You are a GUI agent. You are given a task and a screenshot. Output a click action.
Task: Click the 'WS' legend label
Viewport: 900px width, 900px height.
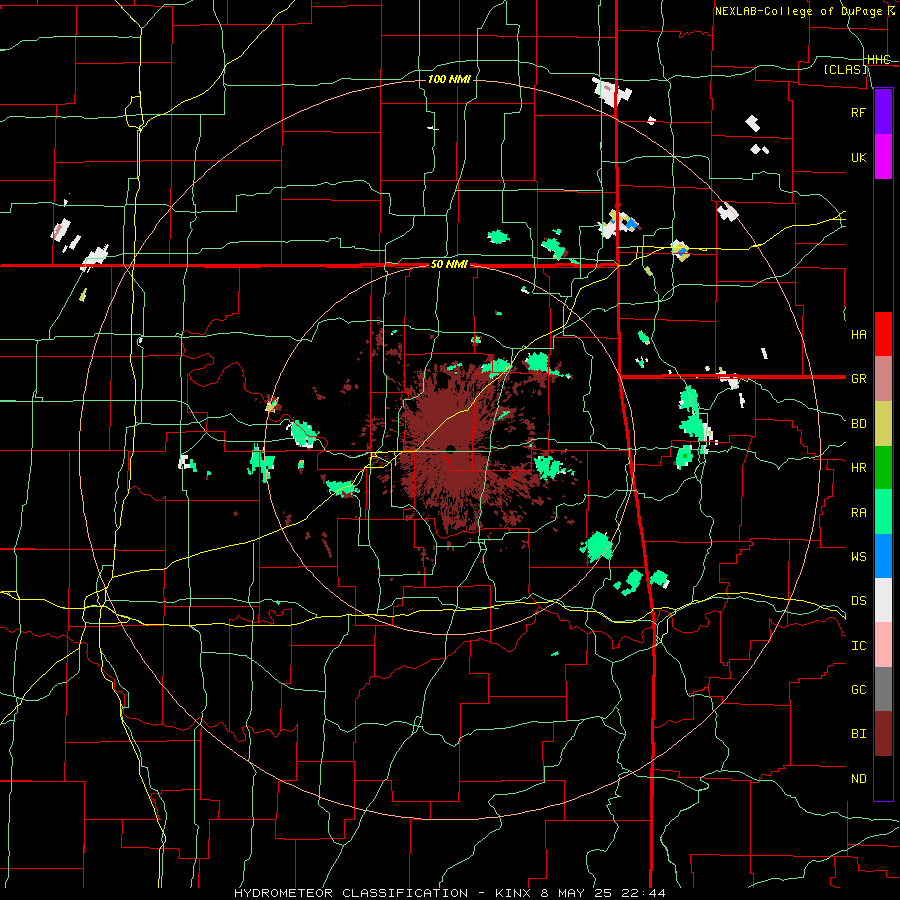[x=858, y=557]
